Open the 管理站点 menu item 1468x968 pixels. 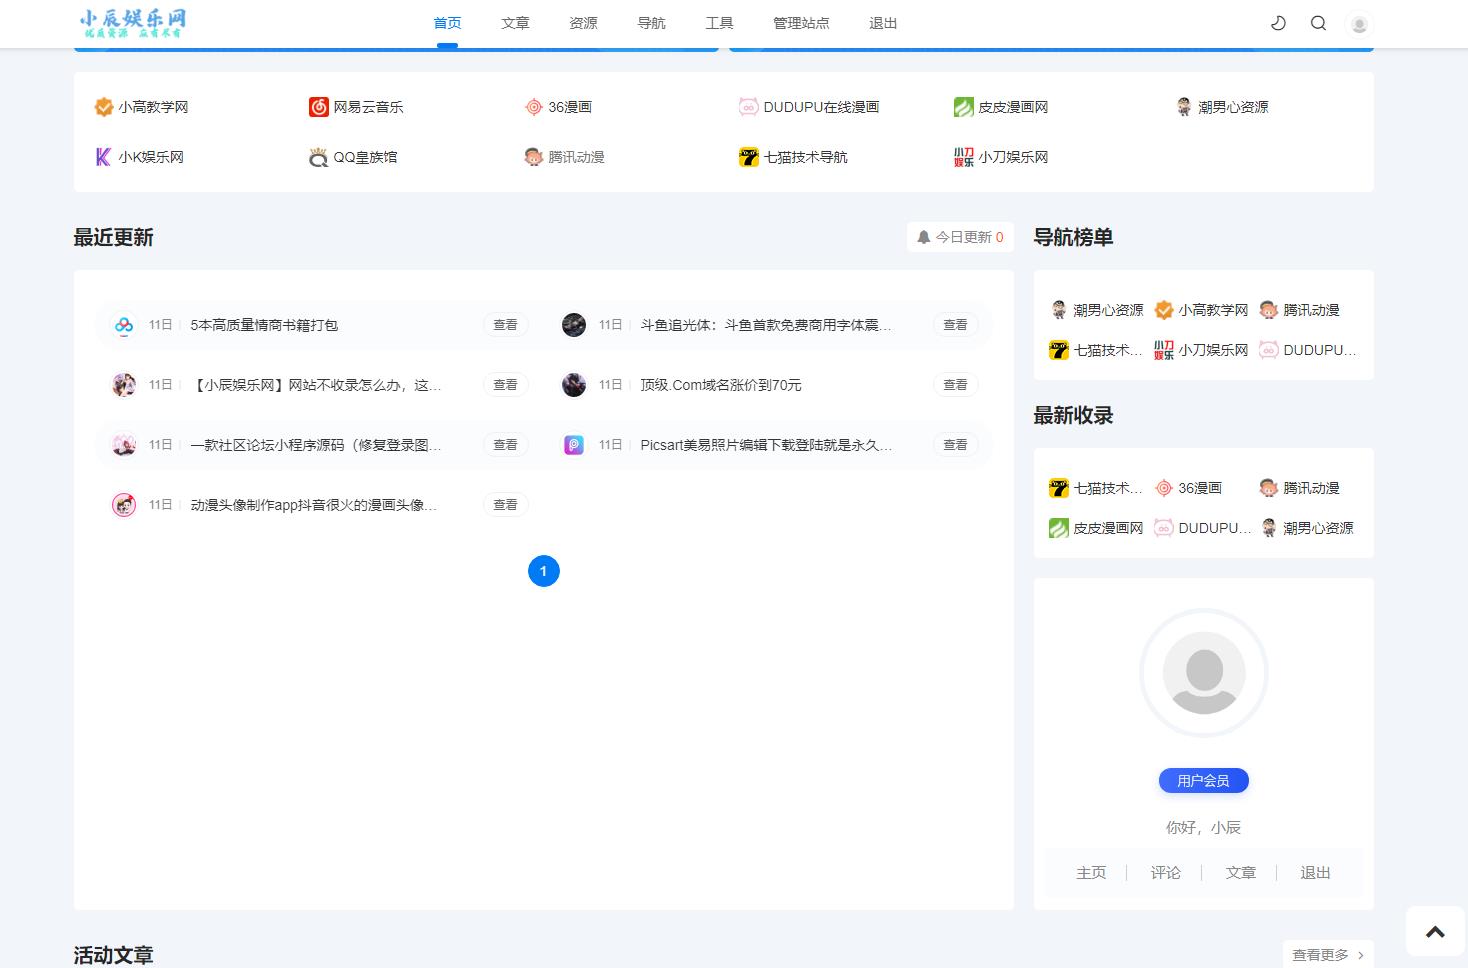[x=801, y=23]
